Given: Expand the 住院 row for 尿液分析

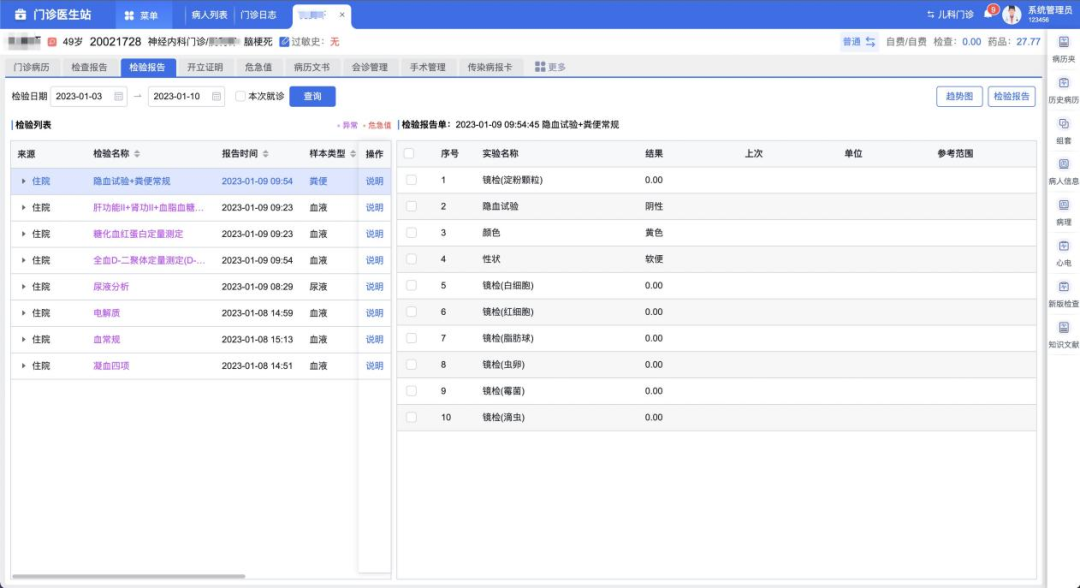Looking at the screenshot, I should coord(23,287).
